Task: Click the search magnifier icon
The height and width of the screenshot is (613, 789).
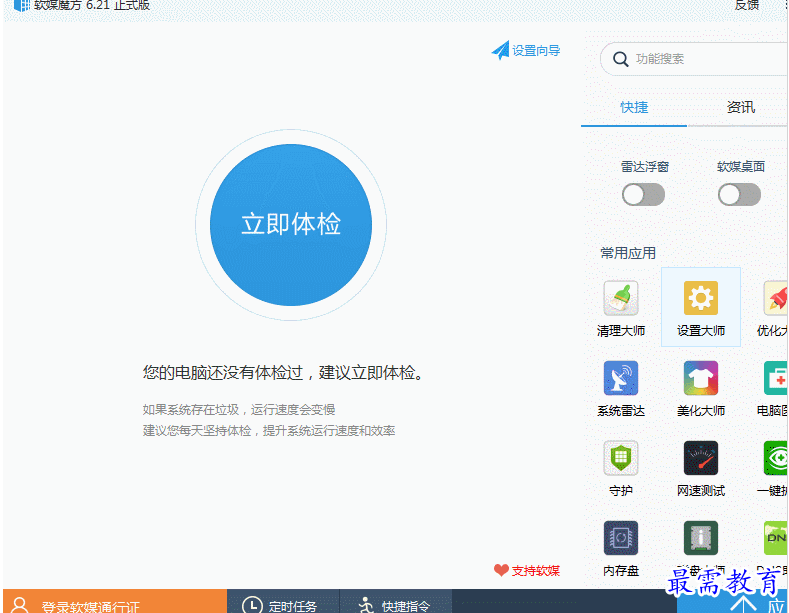Action: (620, 59)
